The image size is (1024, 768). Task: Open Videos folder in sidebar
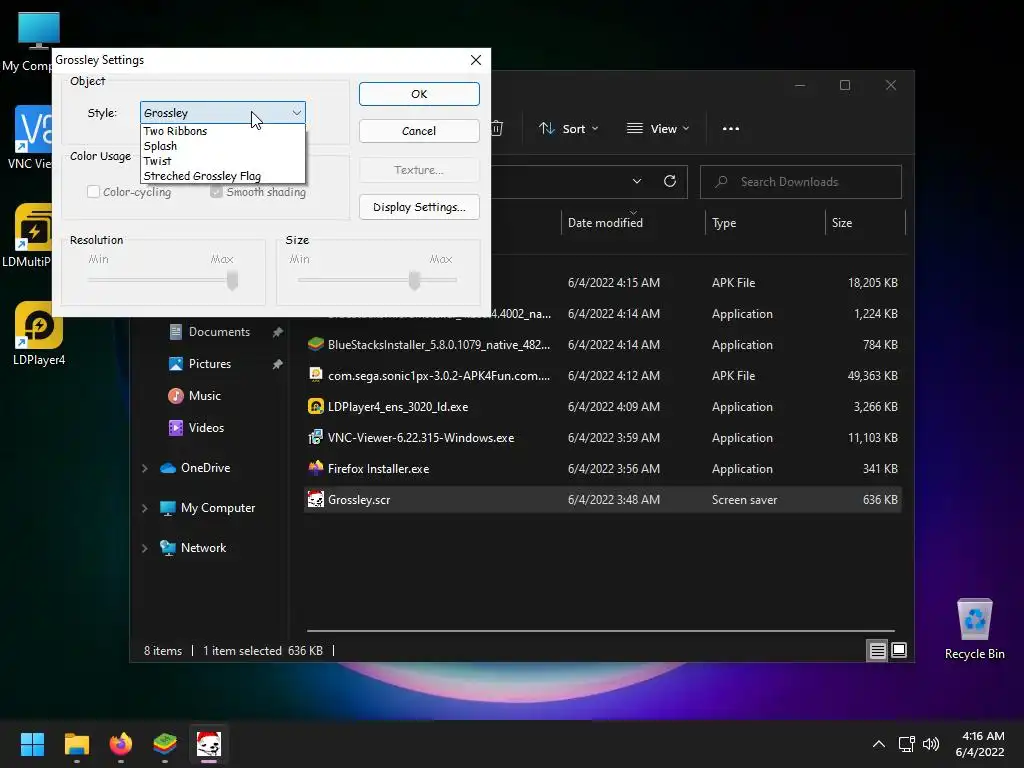tap(206, 428)
